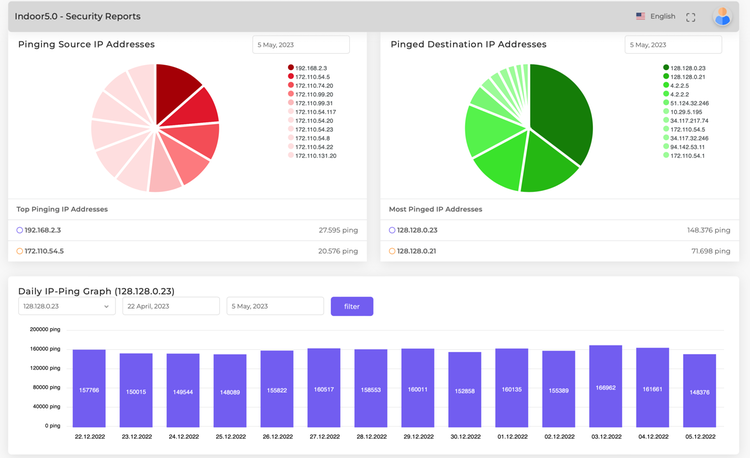This screenshot has height=458, width=750.
Task: Click the end date field in Daily IP-Ping Graph
Action: [x=275, y=306]
